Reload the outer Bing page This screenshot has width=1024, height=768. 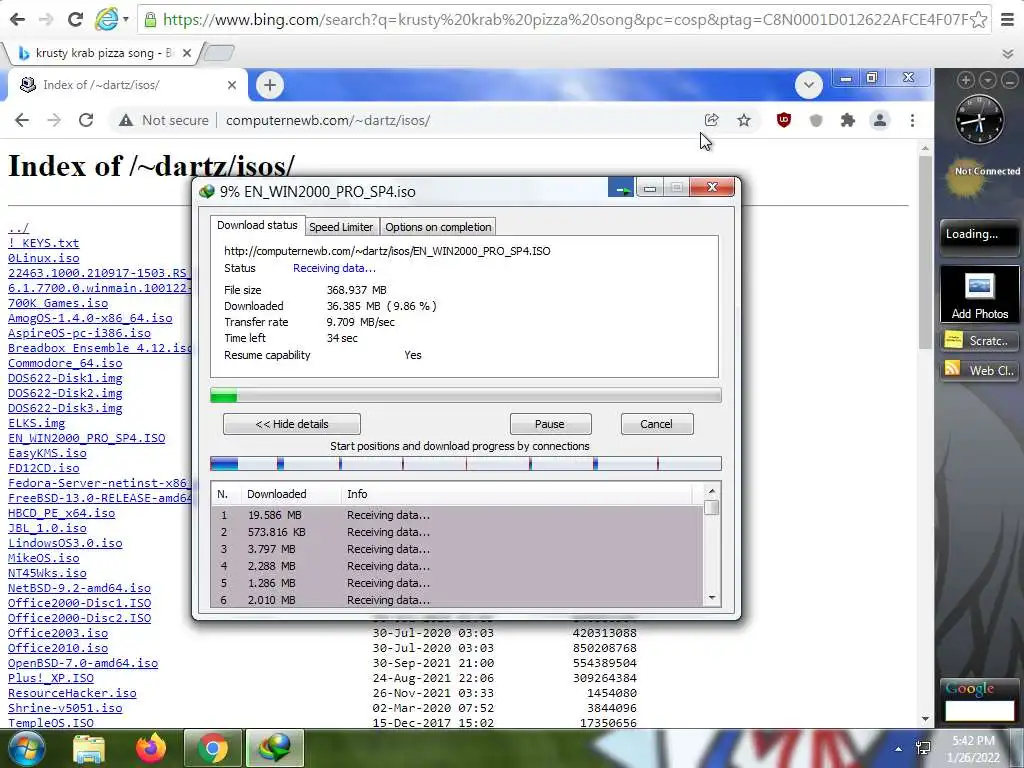click(x=76, y=20)
